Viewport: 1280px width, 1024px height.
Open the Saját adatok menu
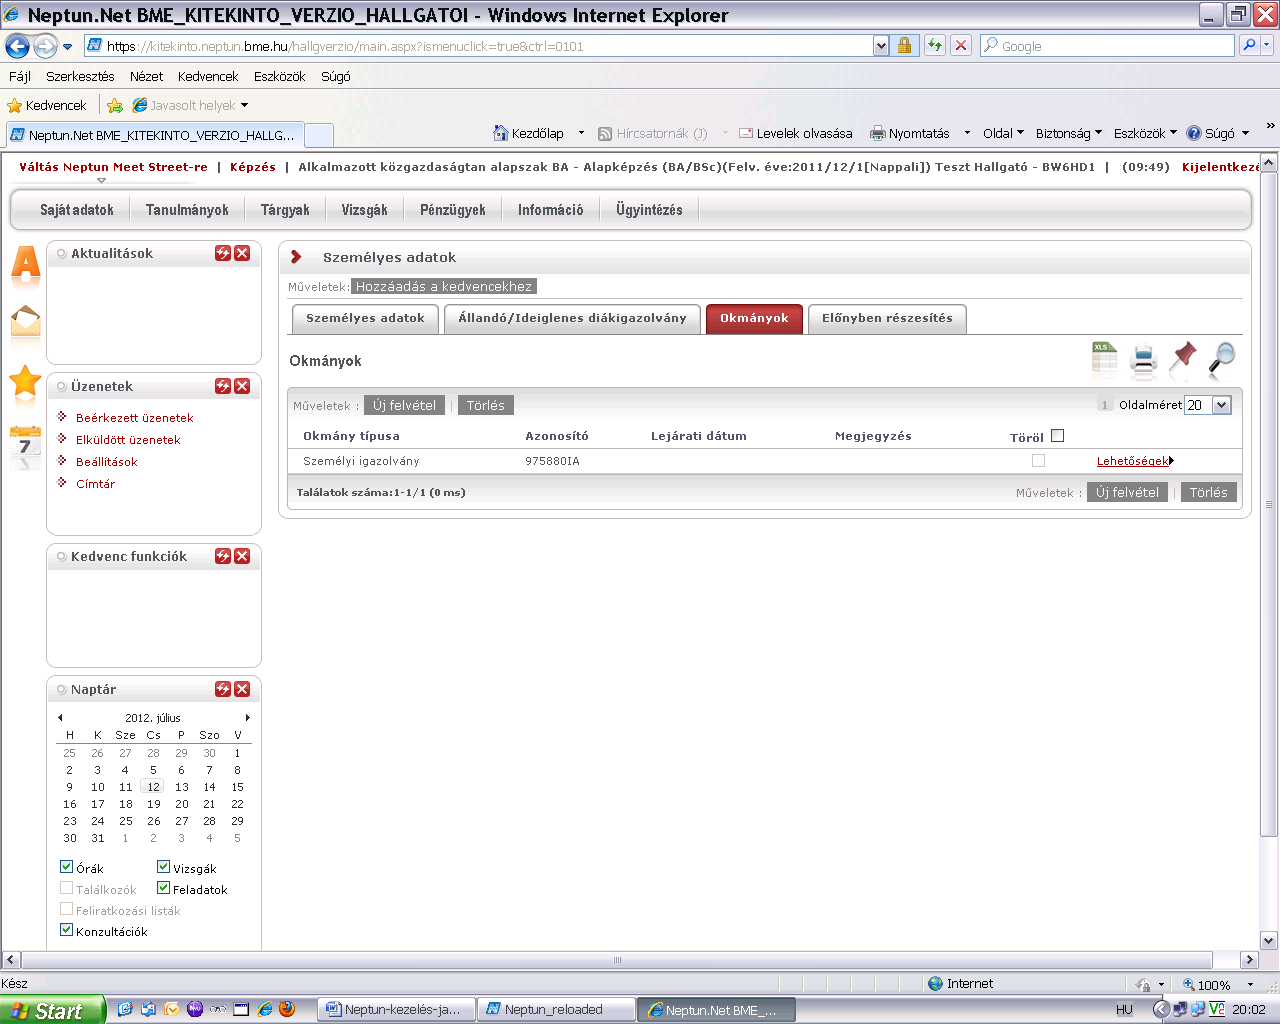click(x=77, y=210)
